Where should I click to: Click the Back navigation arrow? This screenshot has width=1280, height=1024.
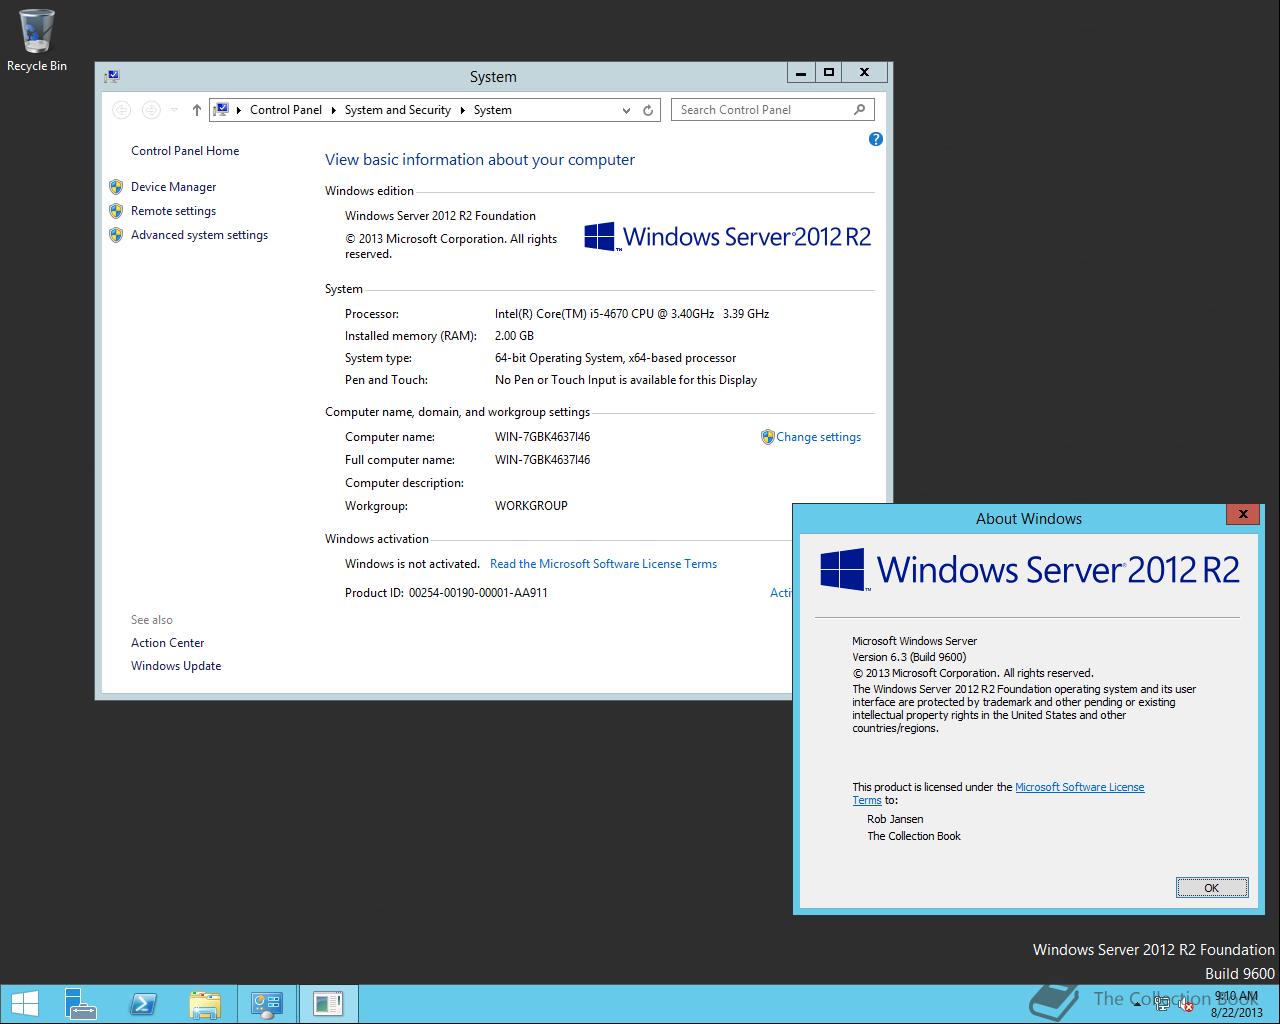pyautogui.click(x=121, y=110)
